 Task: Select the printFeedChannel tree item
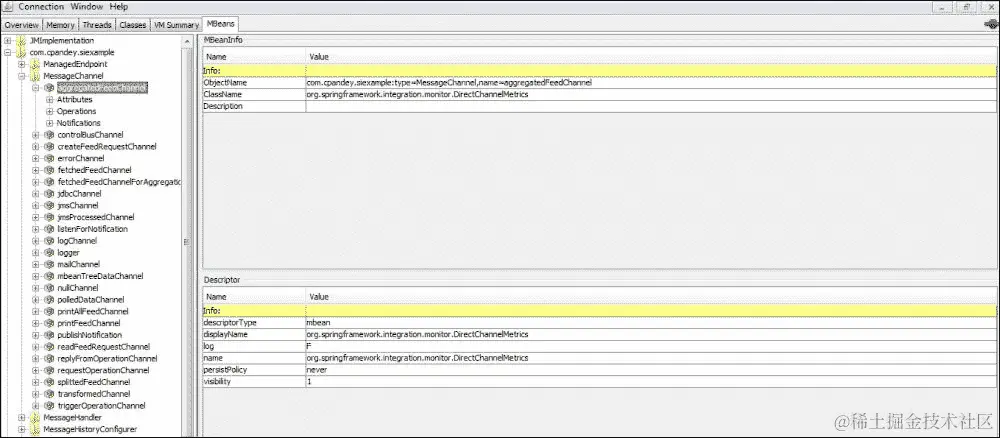click(89, 323)
